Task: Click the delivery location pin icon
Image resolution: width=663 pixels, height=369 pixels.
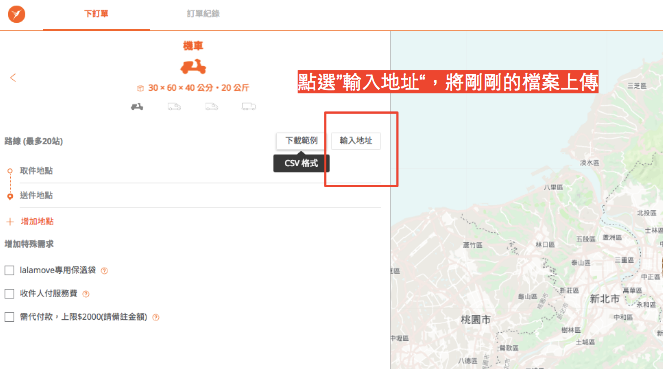Action: coord(10,196)
